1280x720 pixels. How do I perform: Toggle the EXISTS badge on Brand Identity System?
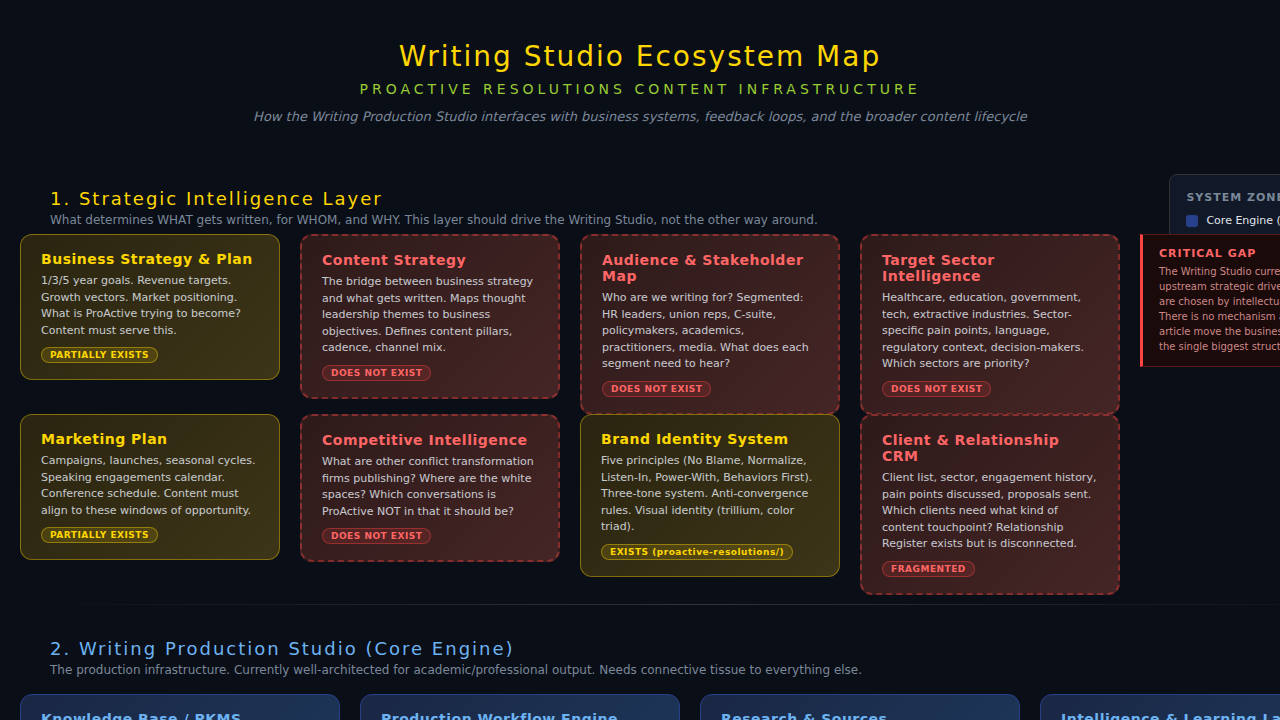point(696,551)
